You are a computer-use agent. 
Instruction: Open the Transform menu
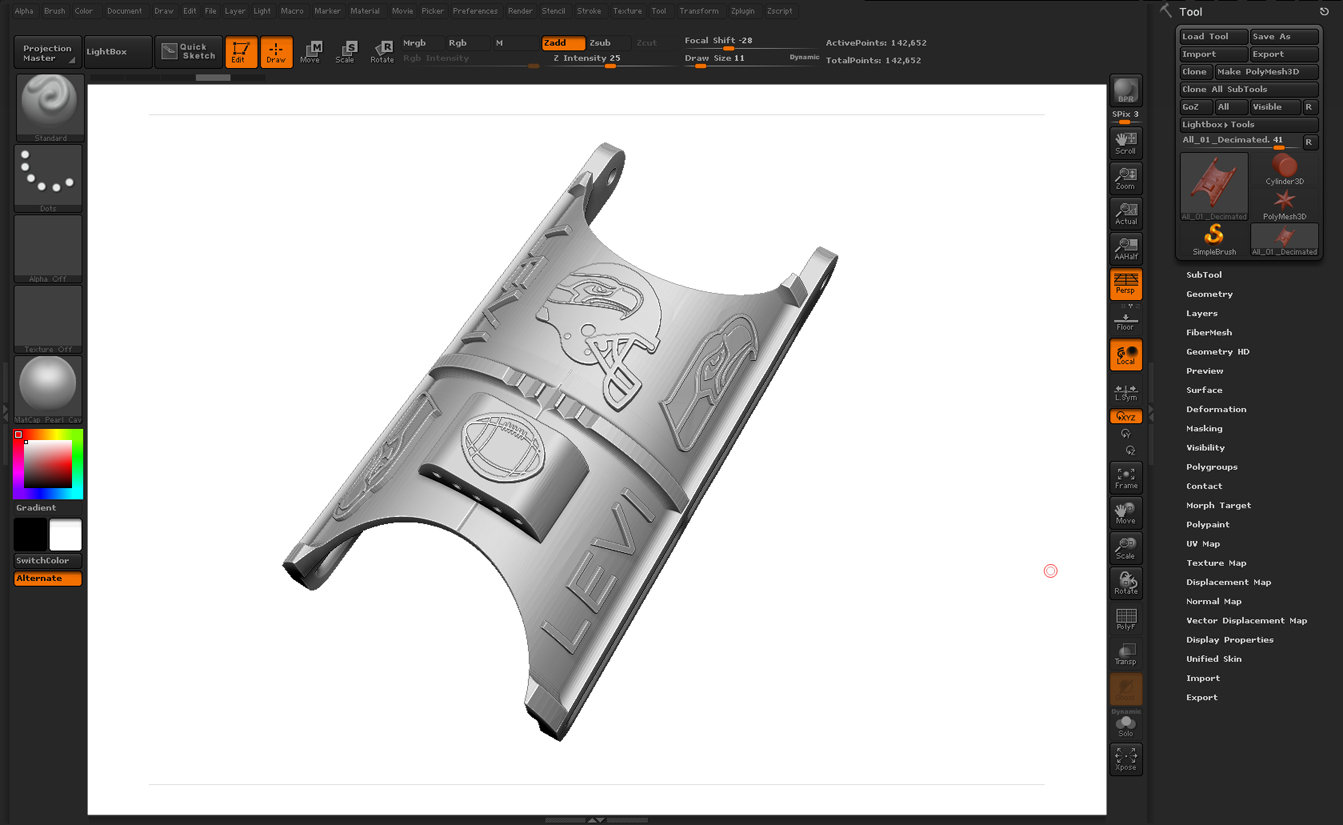click(699, 11)
